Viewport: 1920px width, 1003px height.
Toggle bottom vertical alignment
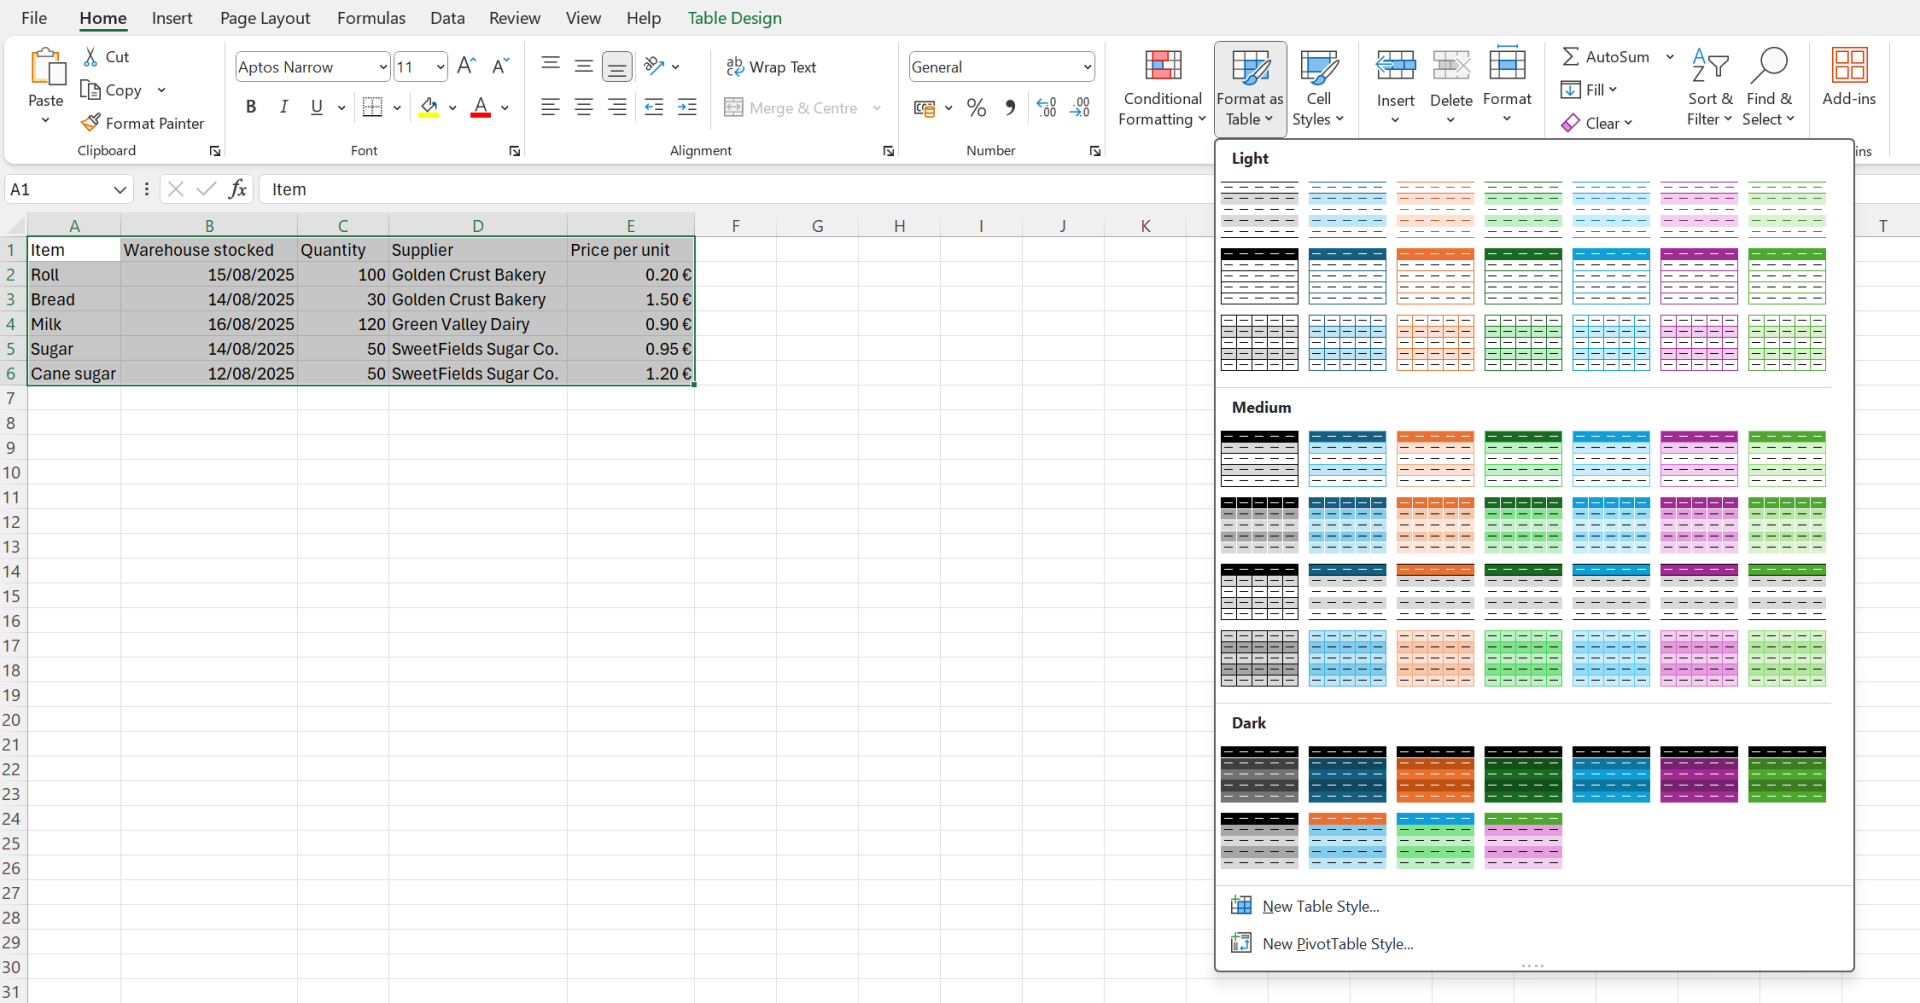[x=618, y=67]
